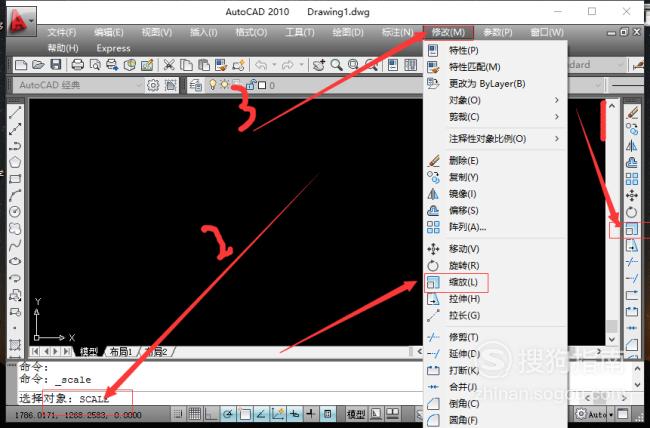Select the Spline draw tool
The image size is (650, 428).
click(x=15, y=245)
